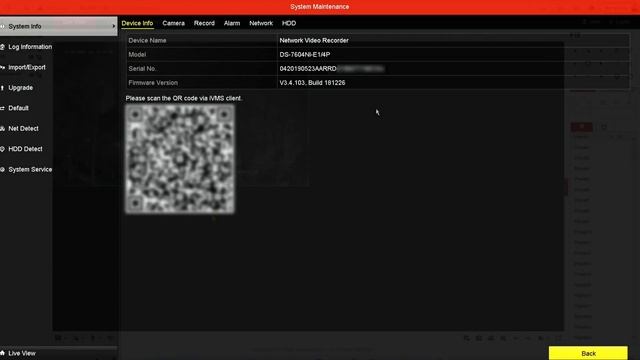Open System Service menu
The image size is (640, 360).
(x=30, y=169)
